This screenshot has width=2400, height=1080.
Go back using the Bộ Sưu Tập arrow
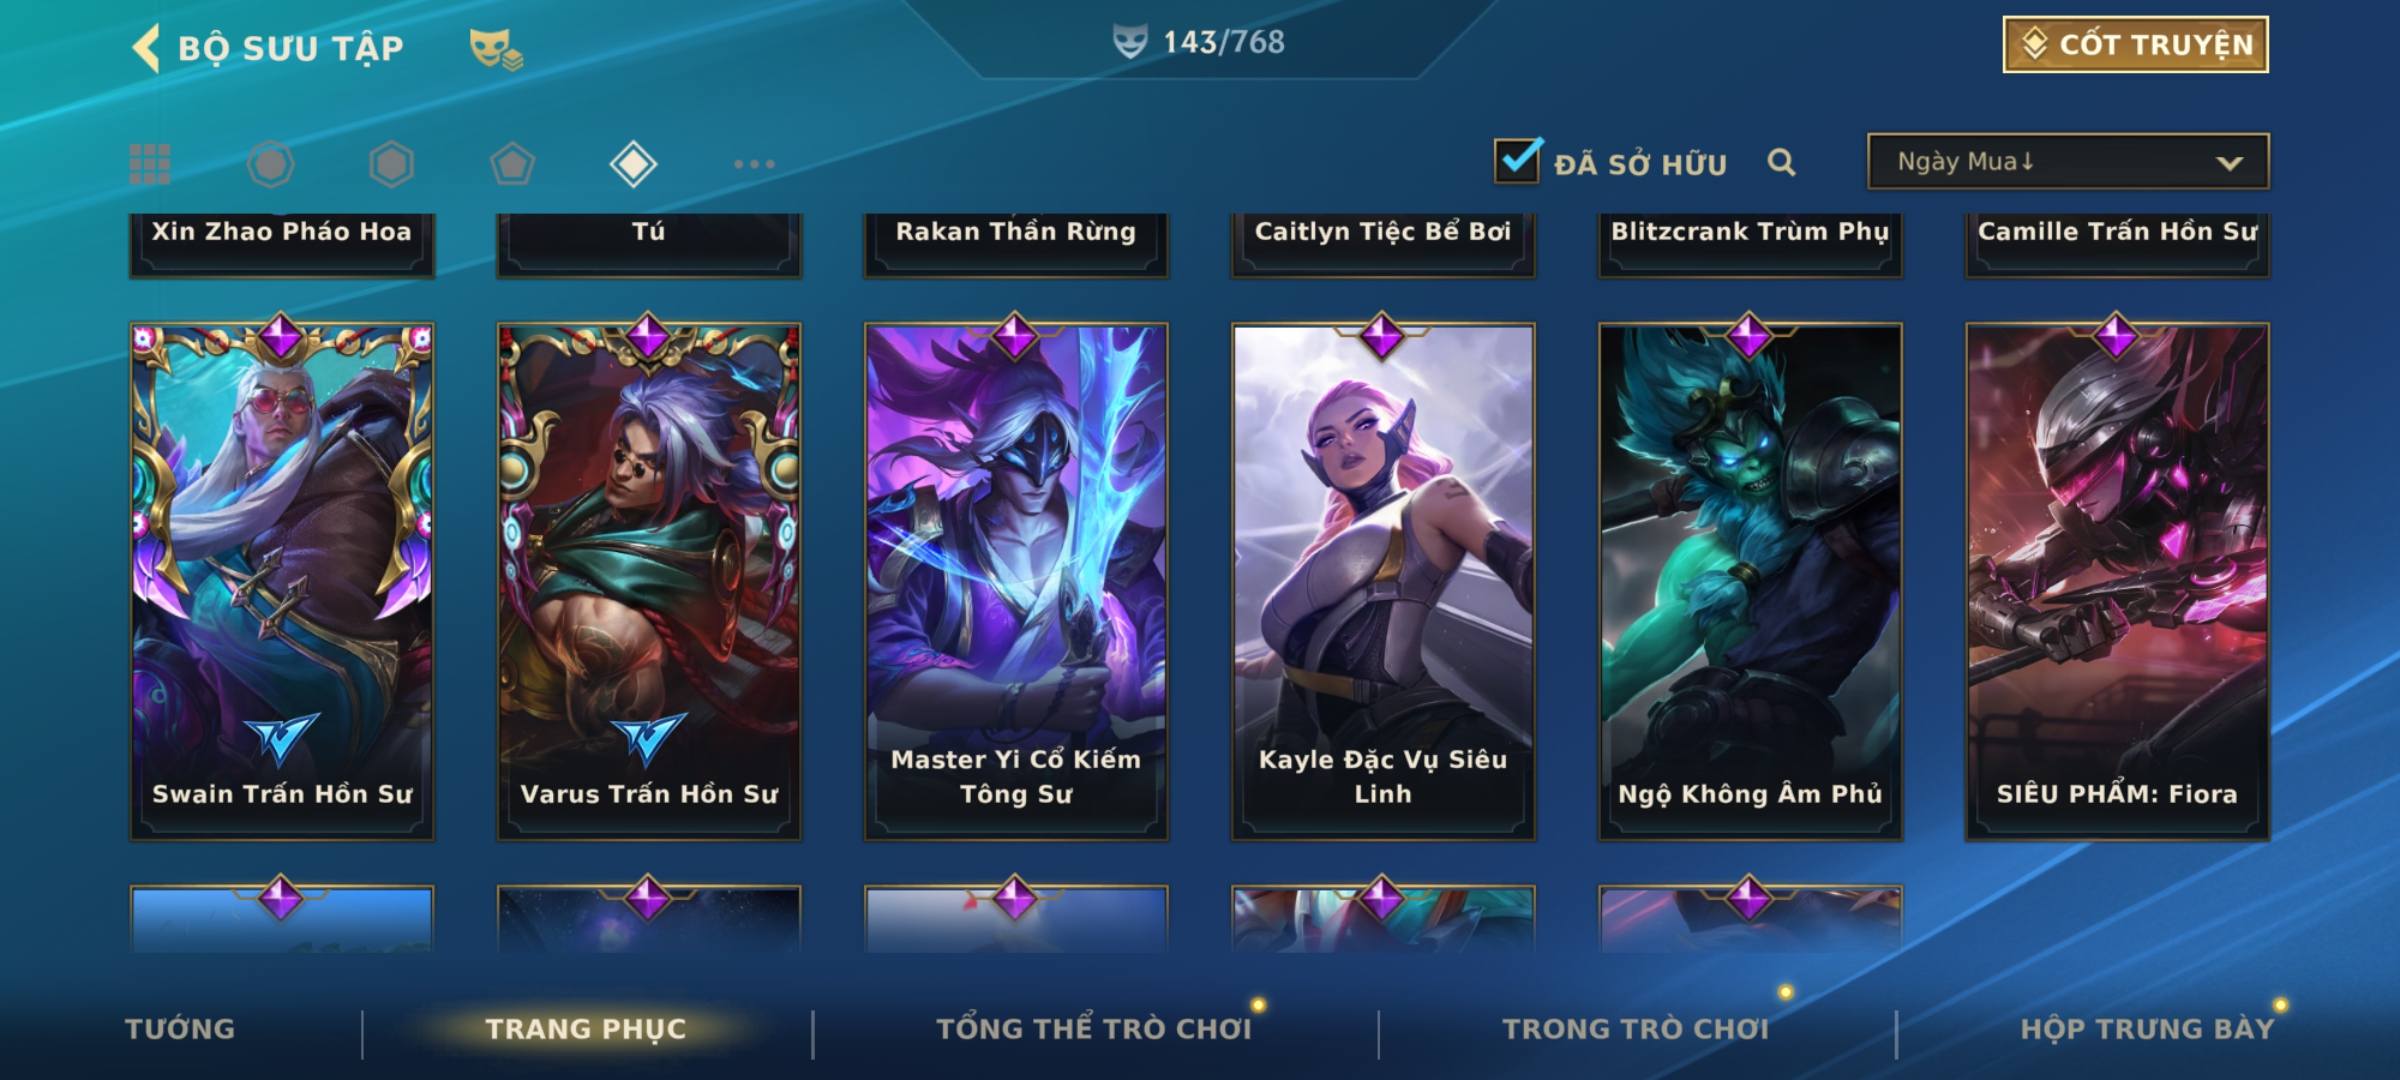coord(147,48)
